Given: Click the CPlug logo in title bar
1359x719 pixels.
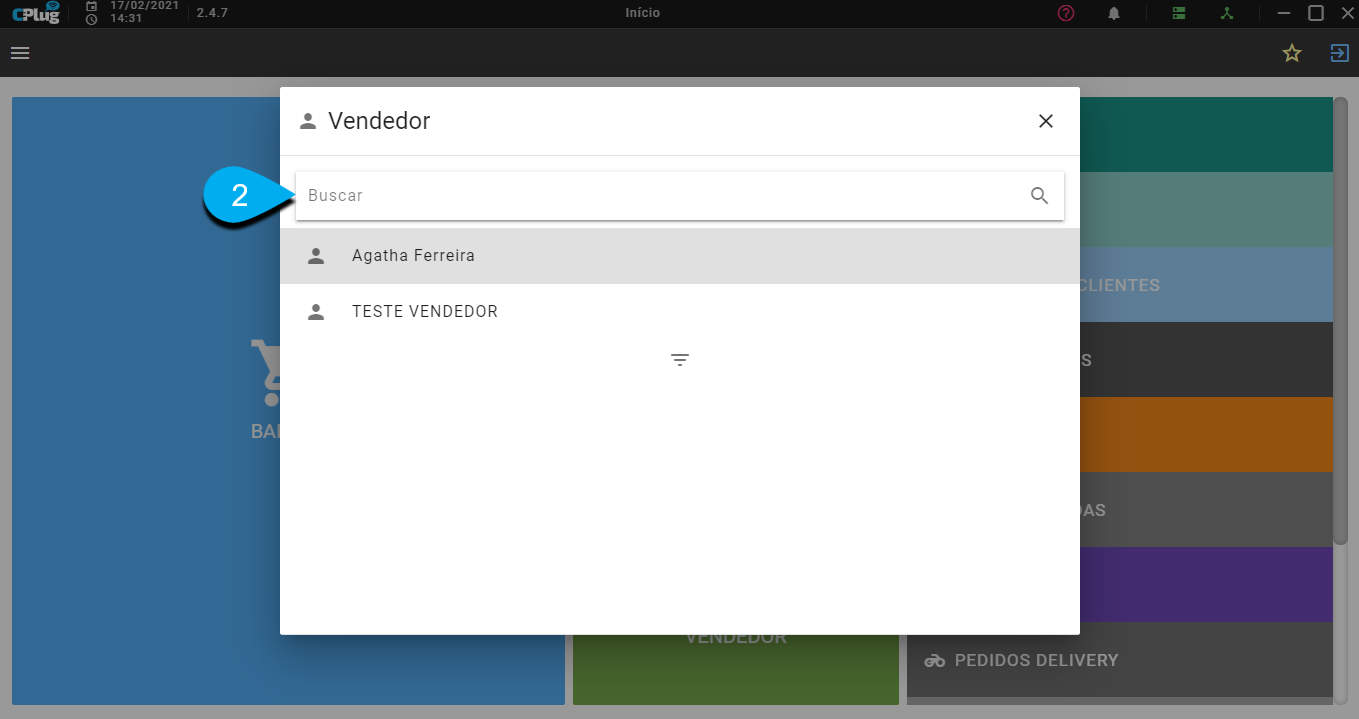Looking at the screenshot, I should click(x=36, y=13).
